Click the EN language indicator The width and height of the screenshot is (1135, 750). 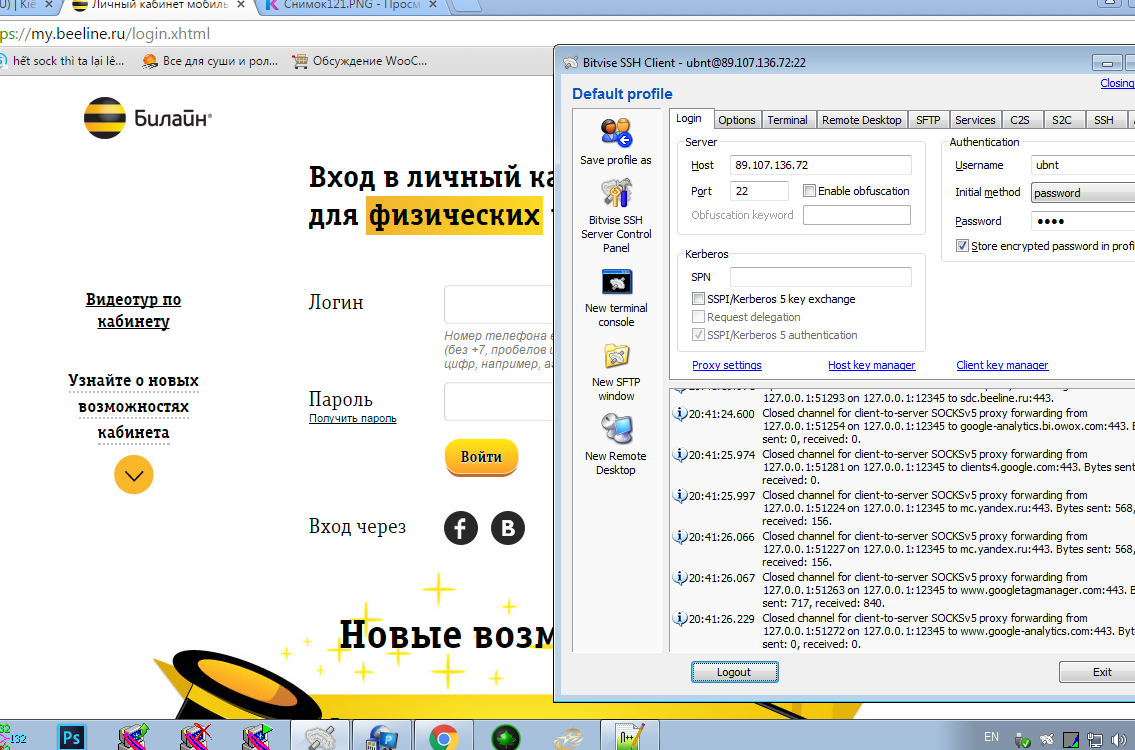click(x=992, y=737)
